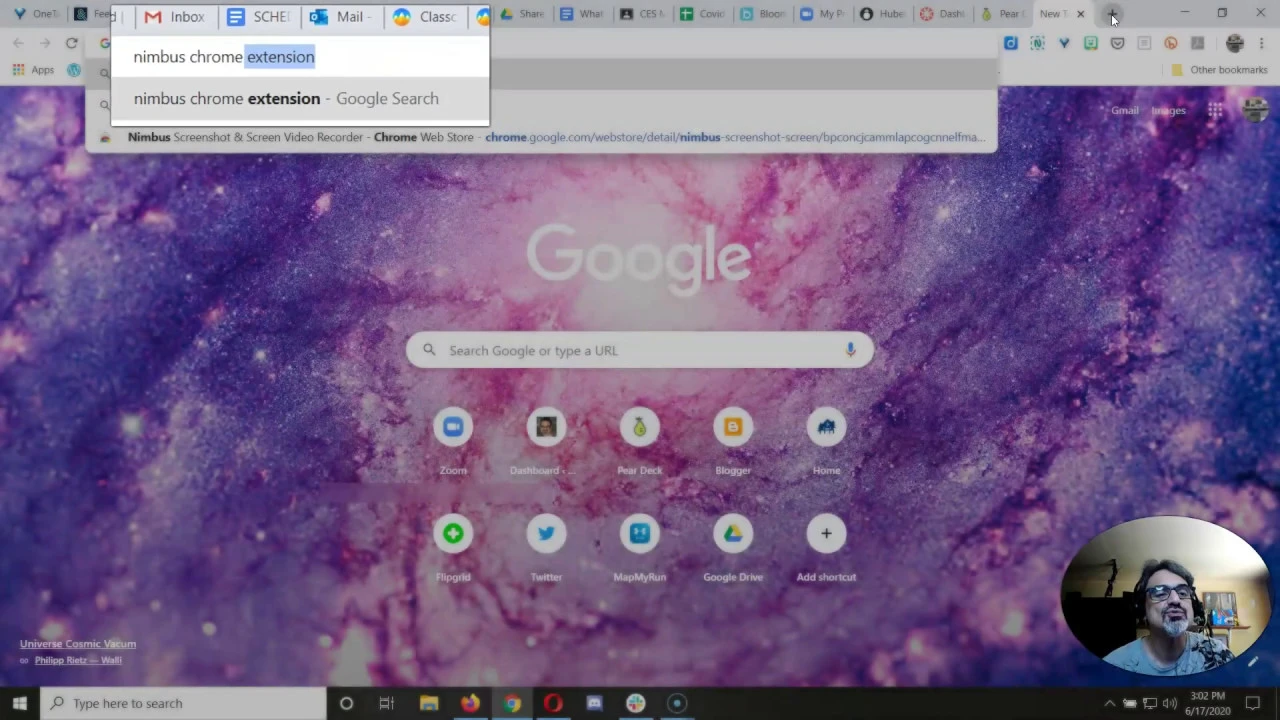Image resolution: width=1280 pixels, height=720 pixels.
Task: Click the customize page pencil icon
Action: pyautogui.click(x=1253, y=661)
